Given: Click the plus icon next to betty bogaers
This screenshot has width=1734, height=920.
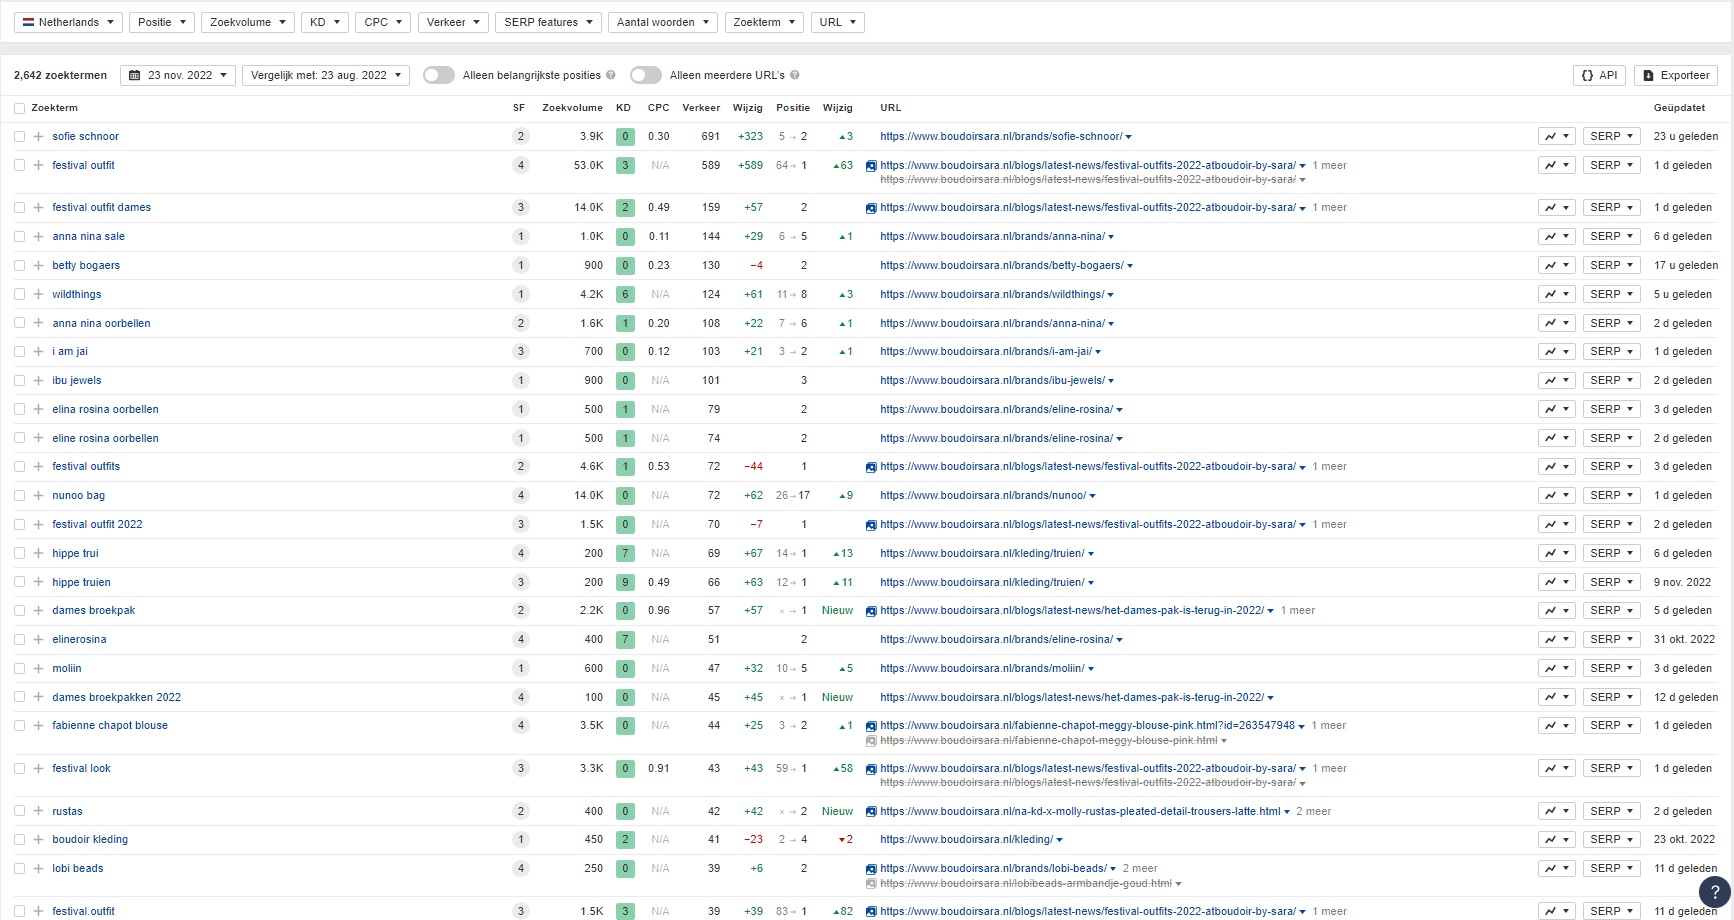Looking at the screenshot, I should click(x=38, y=265).
